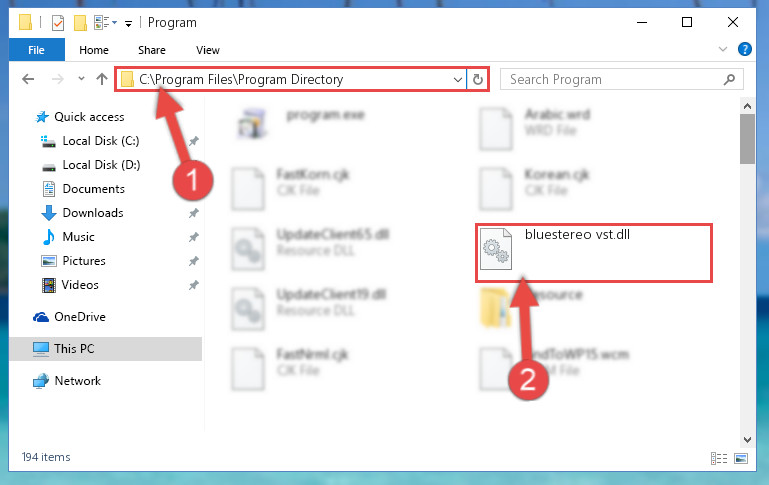Toggle the pin next to Music

[x=194, y=237]
